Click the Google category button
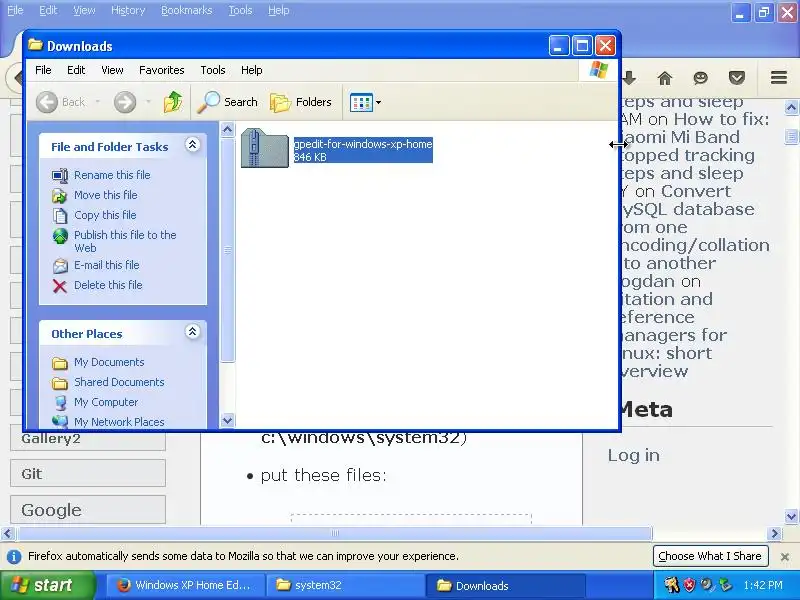800x600 pixels. (88, 509)
